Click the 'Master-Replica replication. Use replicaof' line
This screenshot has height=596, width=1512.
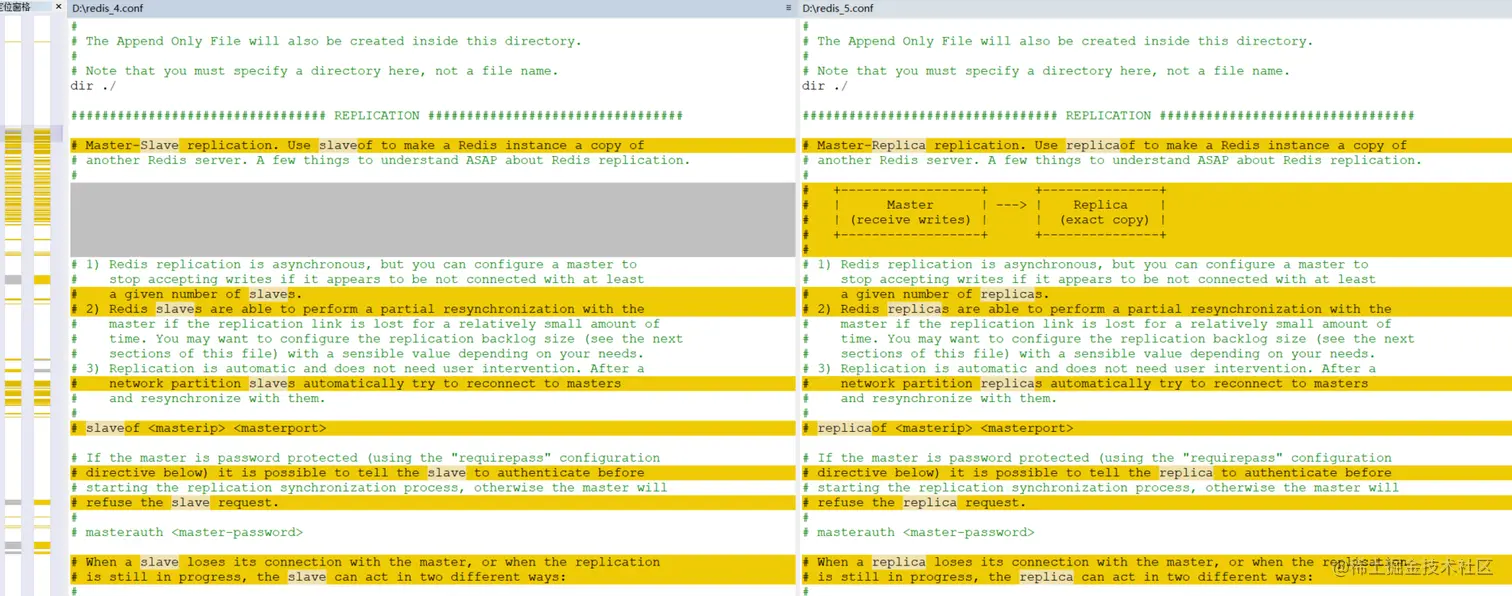1157,145
